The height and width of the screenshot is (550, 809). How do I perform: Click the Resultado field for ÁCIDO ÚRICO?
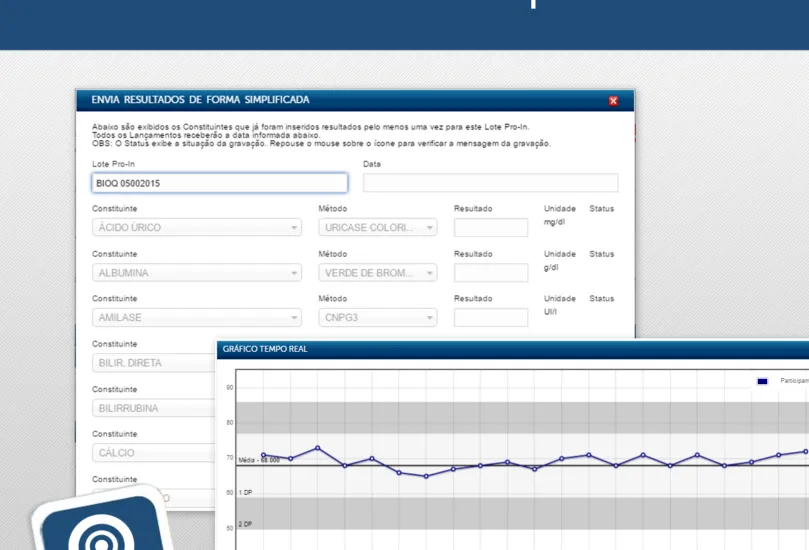(490, 228)
